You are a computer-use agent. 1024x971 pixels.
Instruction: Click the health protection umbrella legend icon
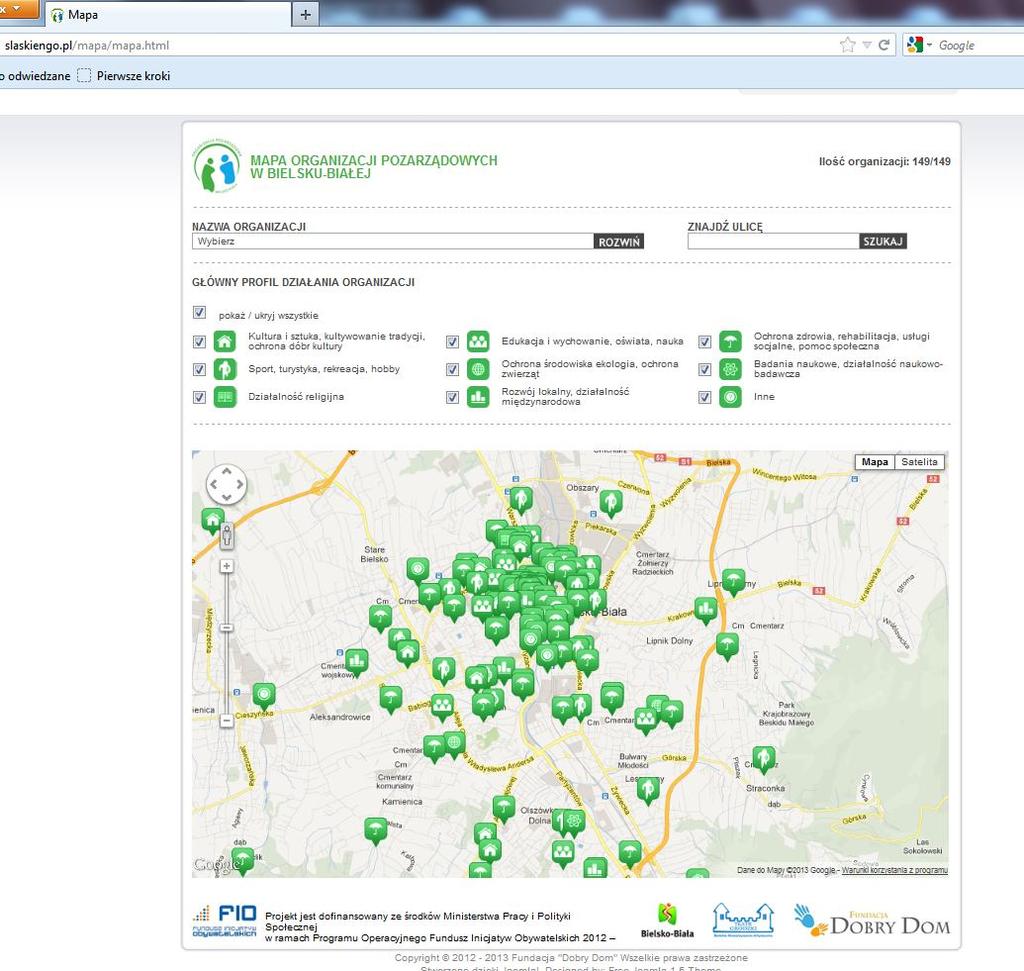(730, 342)
